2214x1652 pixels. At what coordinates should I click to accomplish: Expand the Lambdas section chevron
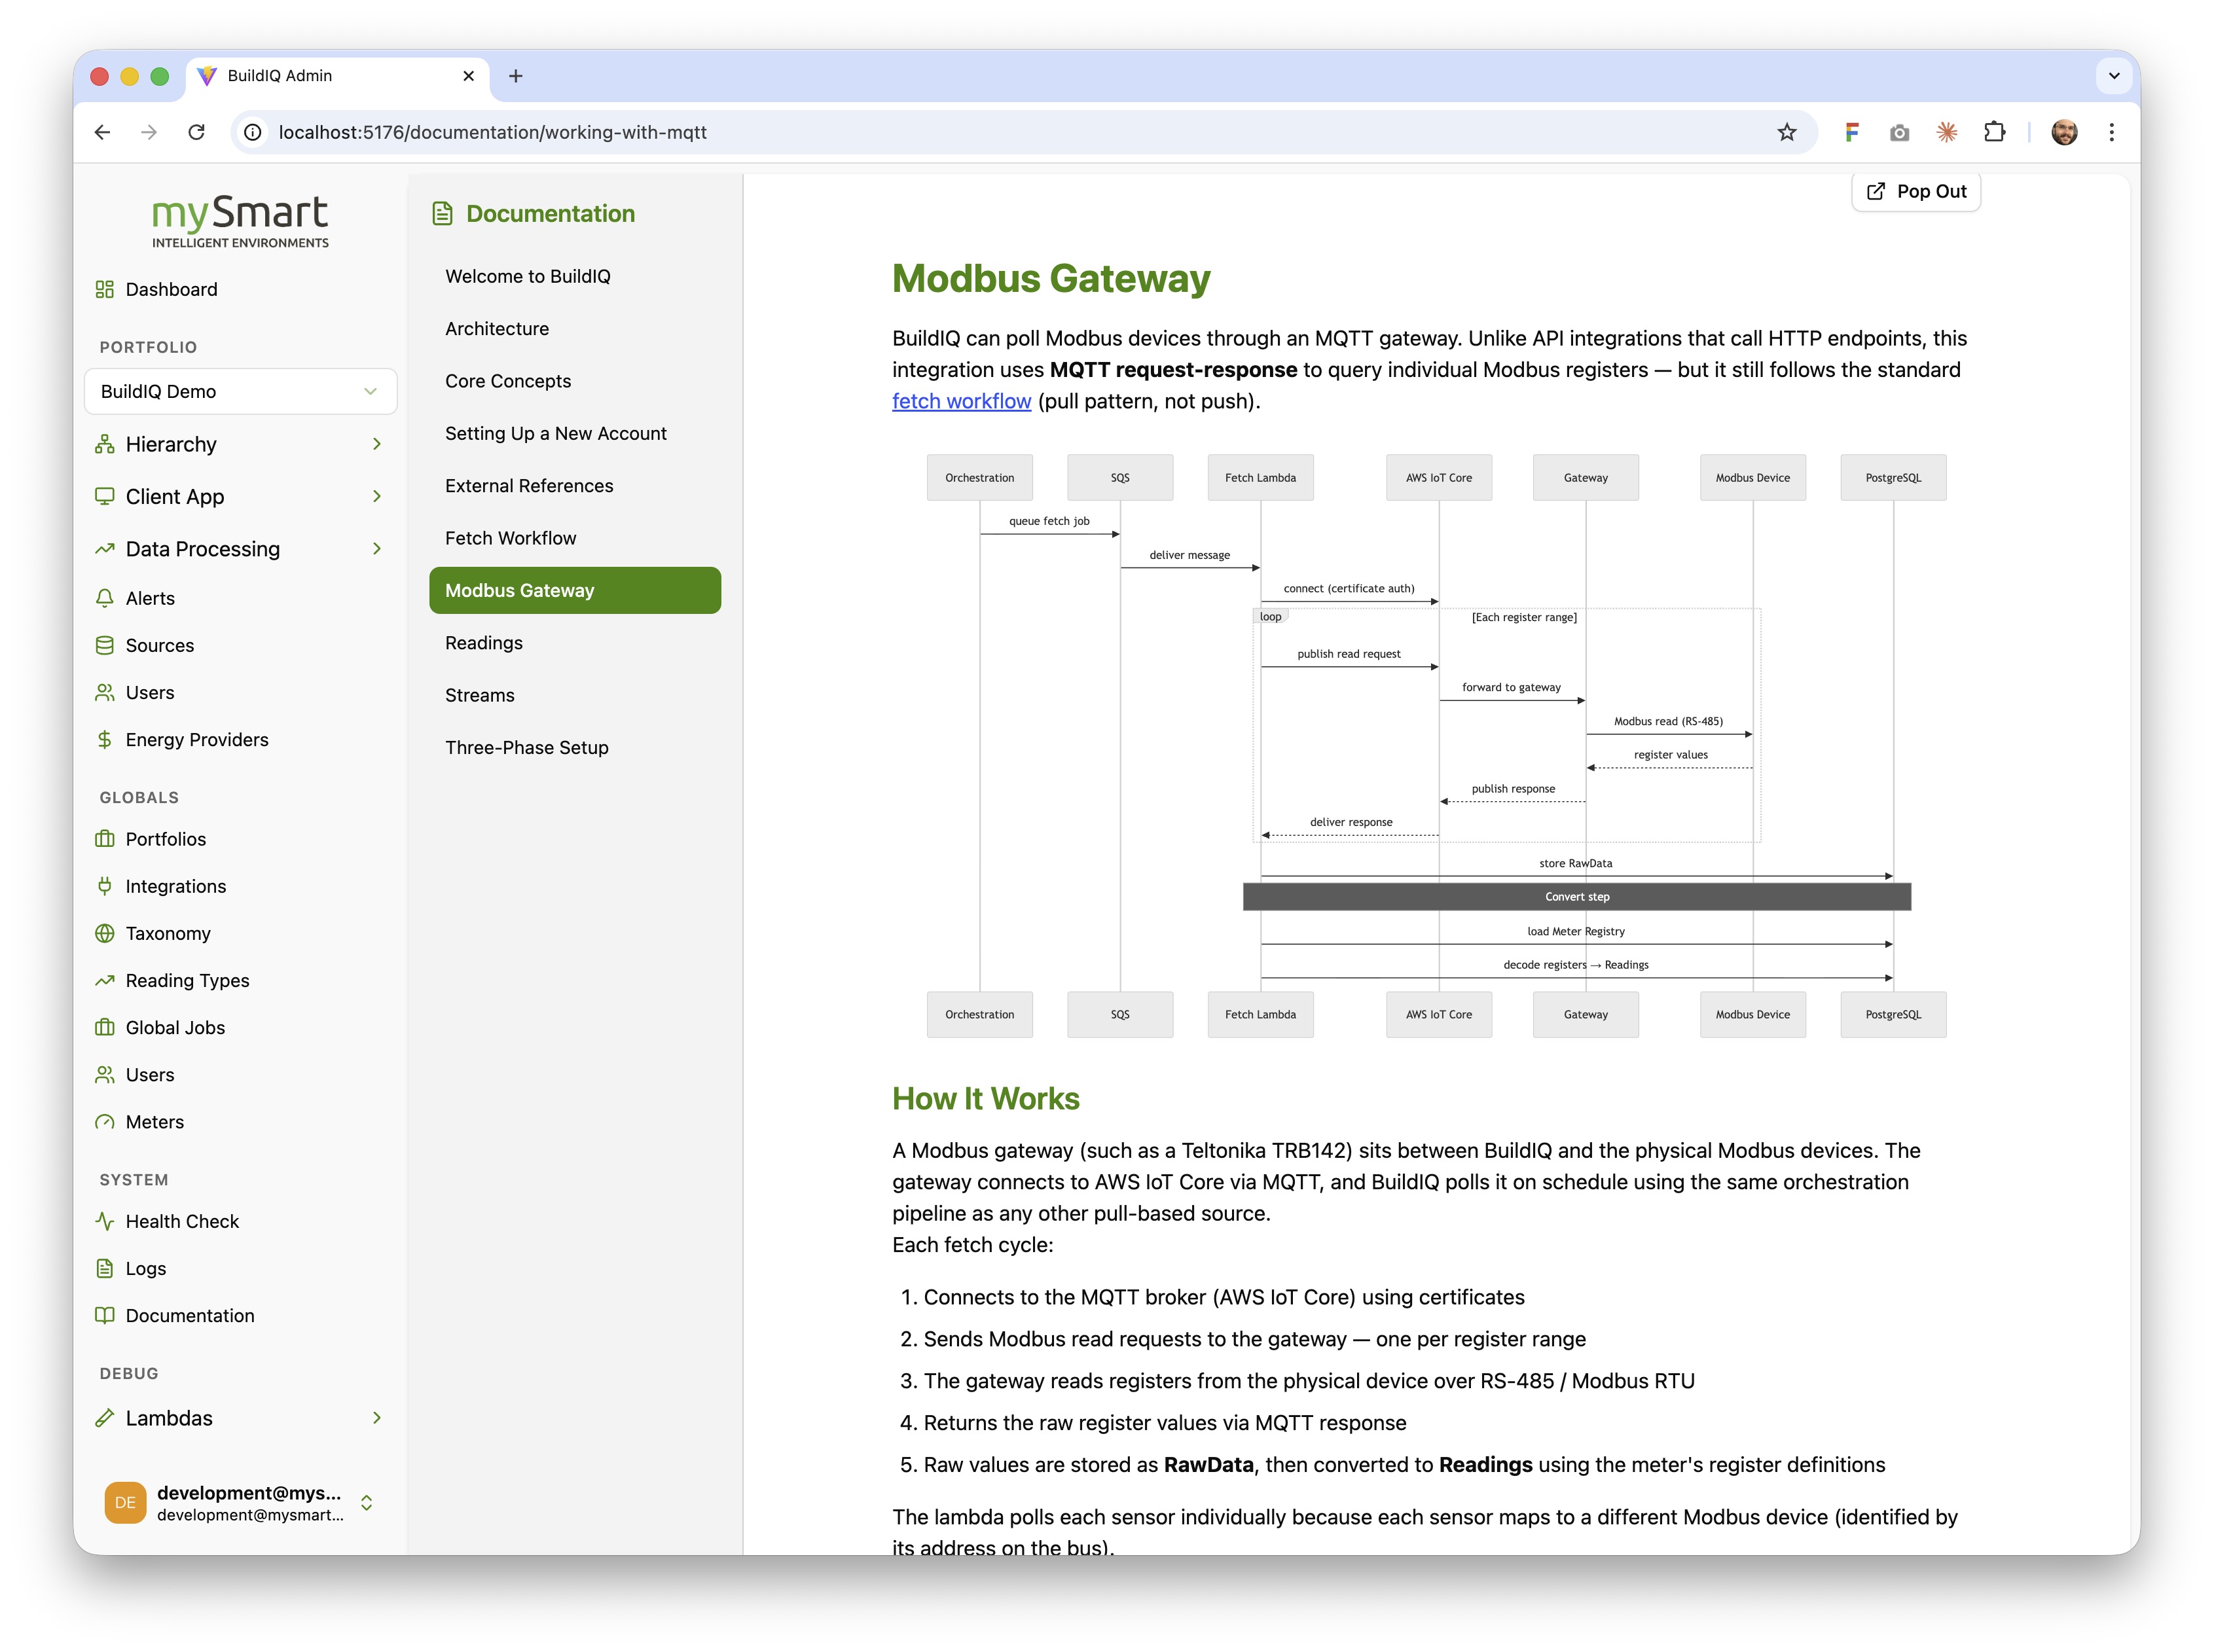click(377, 1418)
